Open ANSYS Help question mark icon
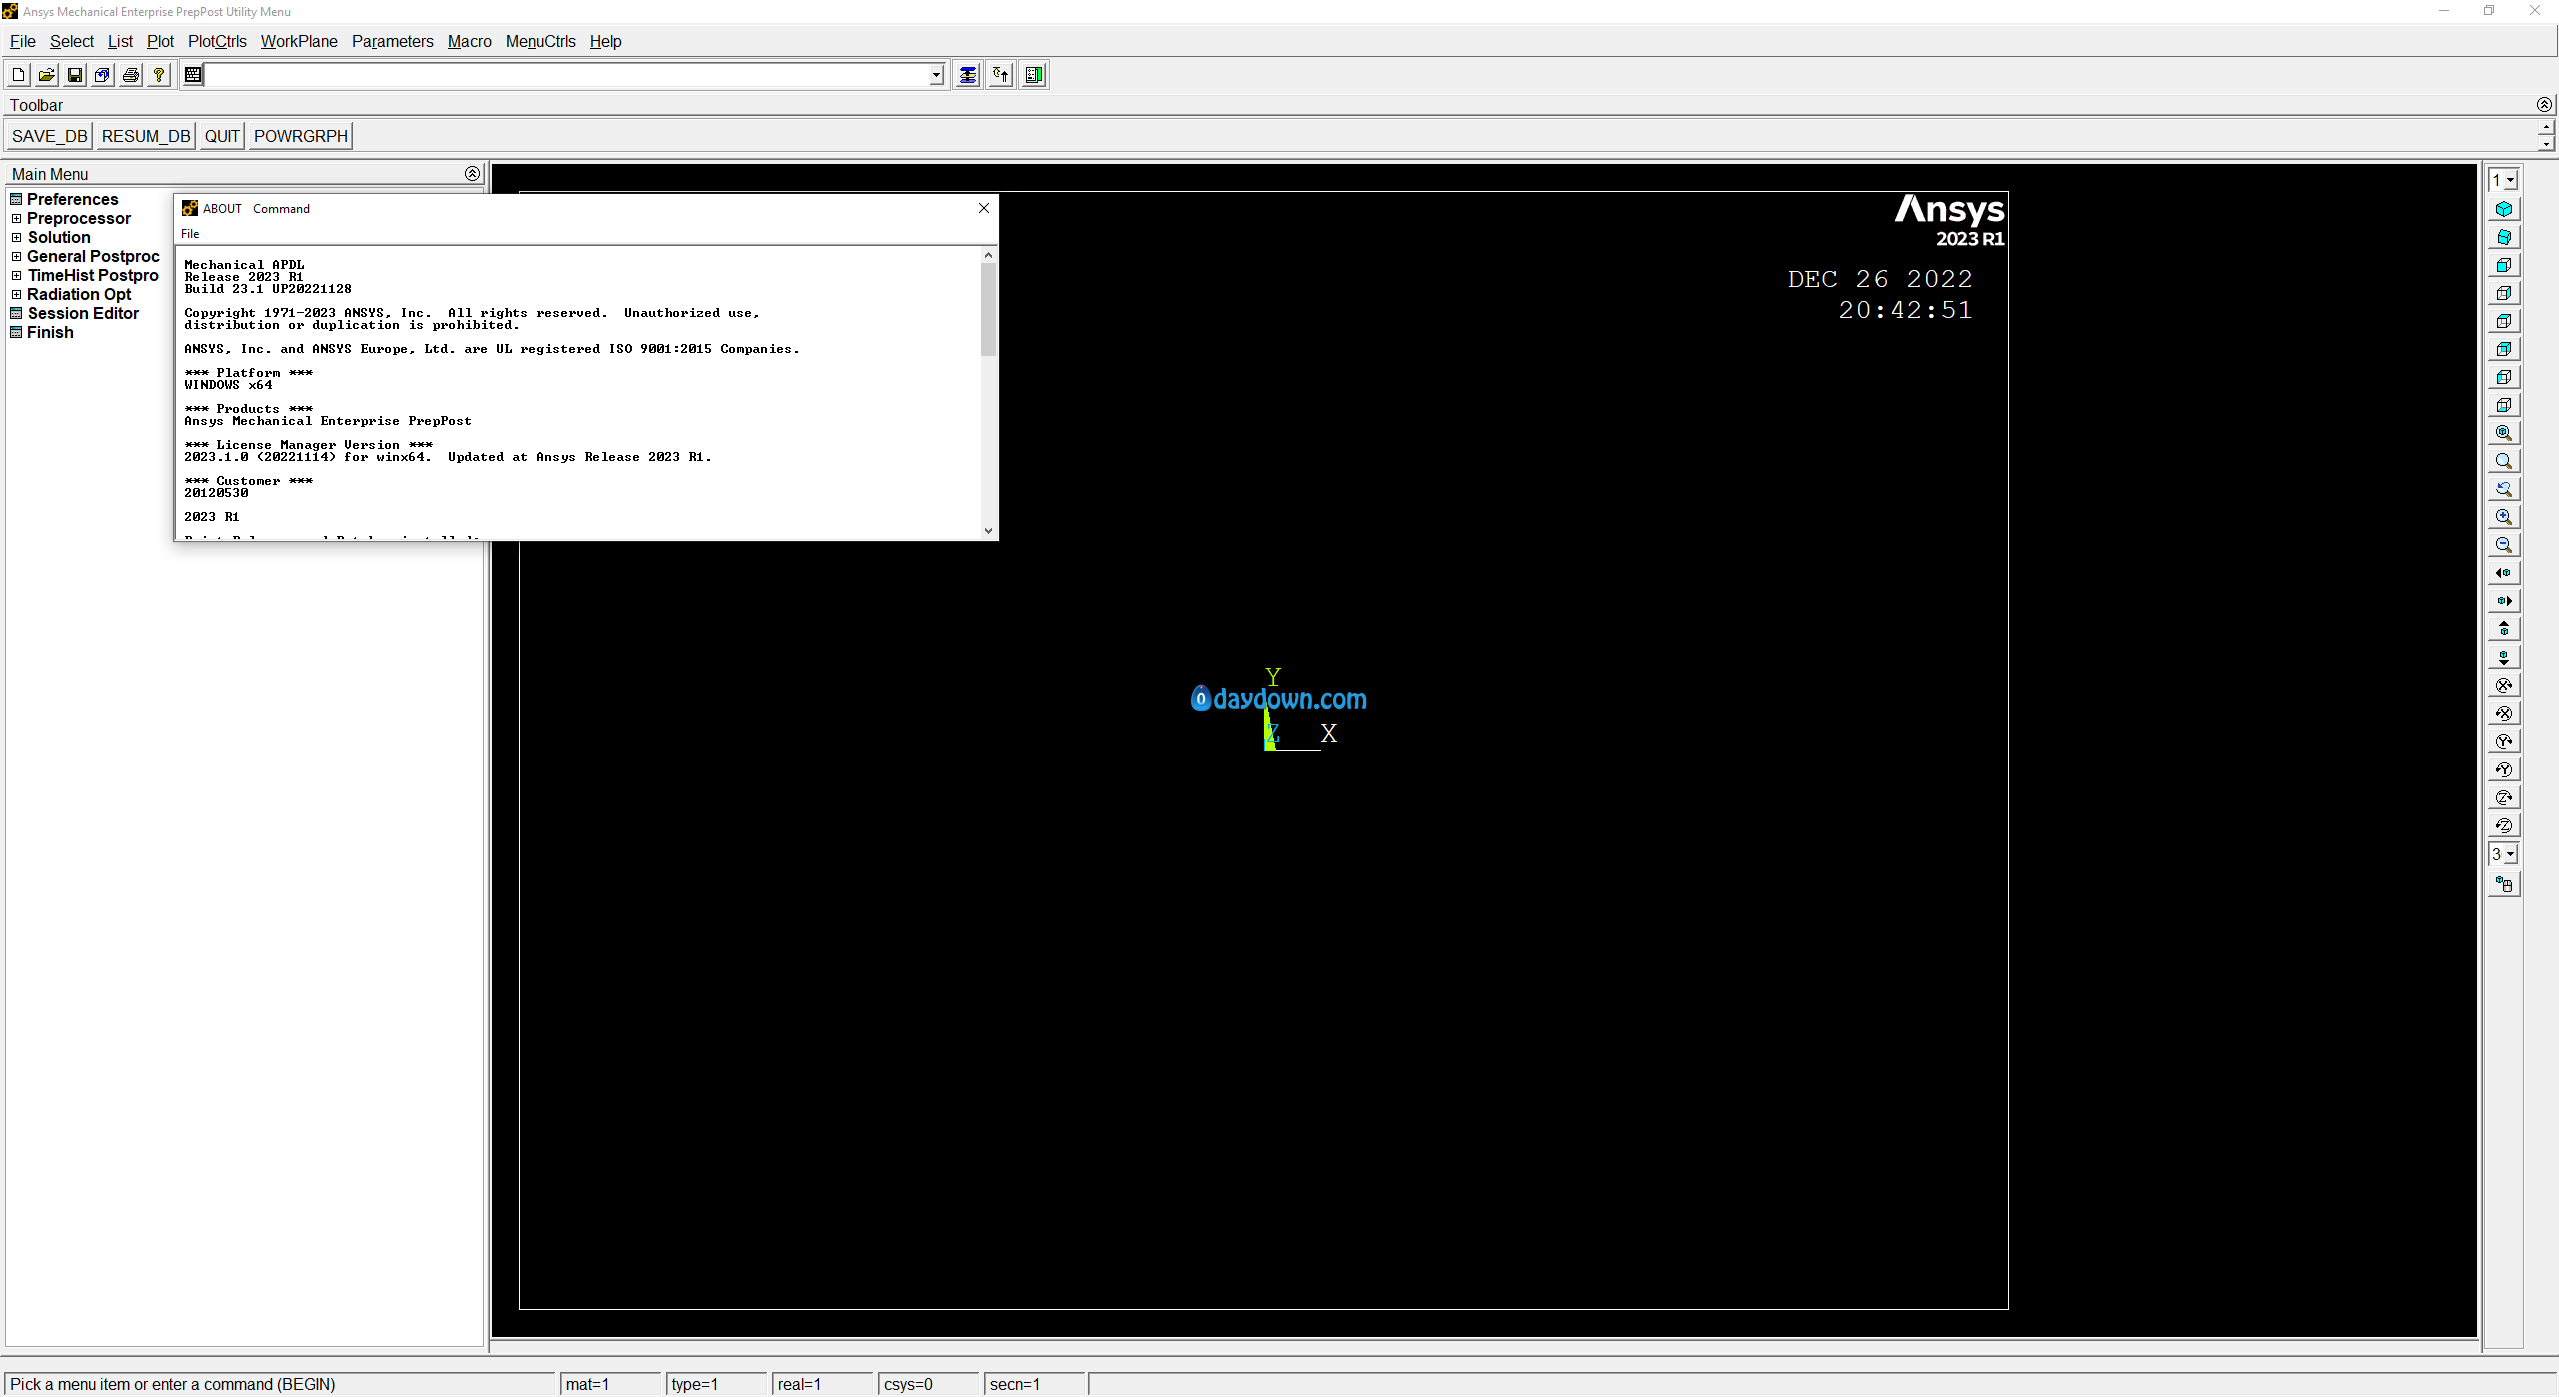 pos(158,75)
